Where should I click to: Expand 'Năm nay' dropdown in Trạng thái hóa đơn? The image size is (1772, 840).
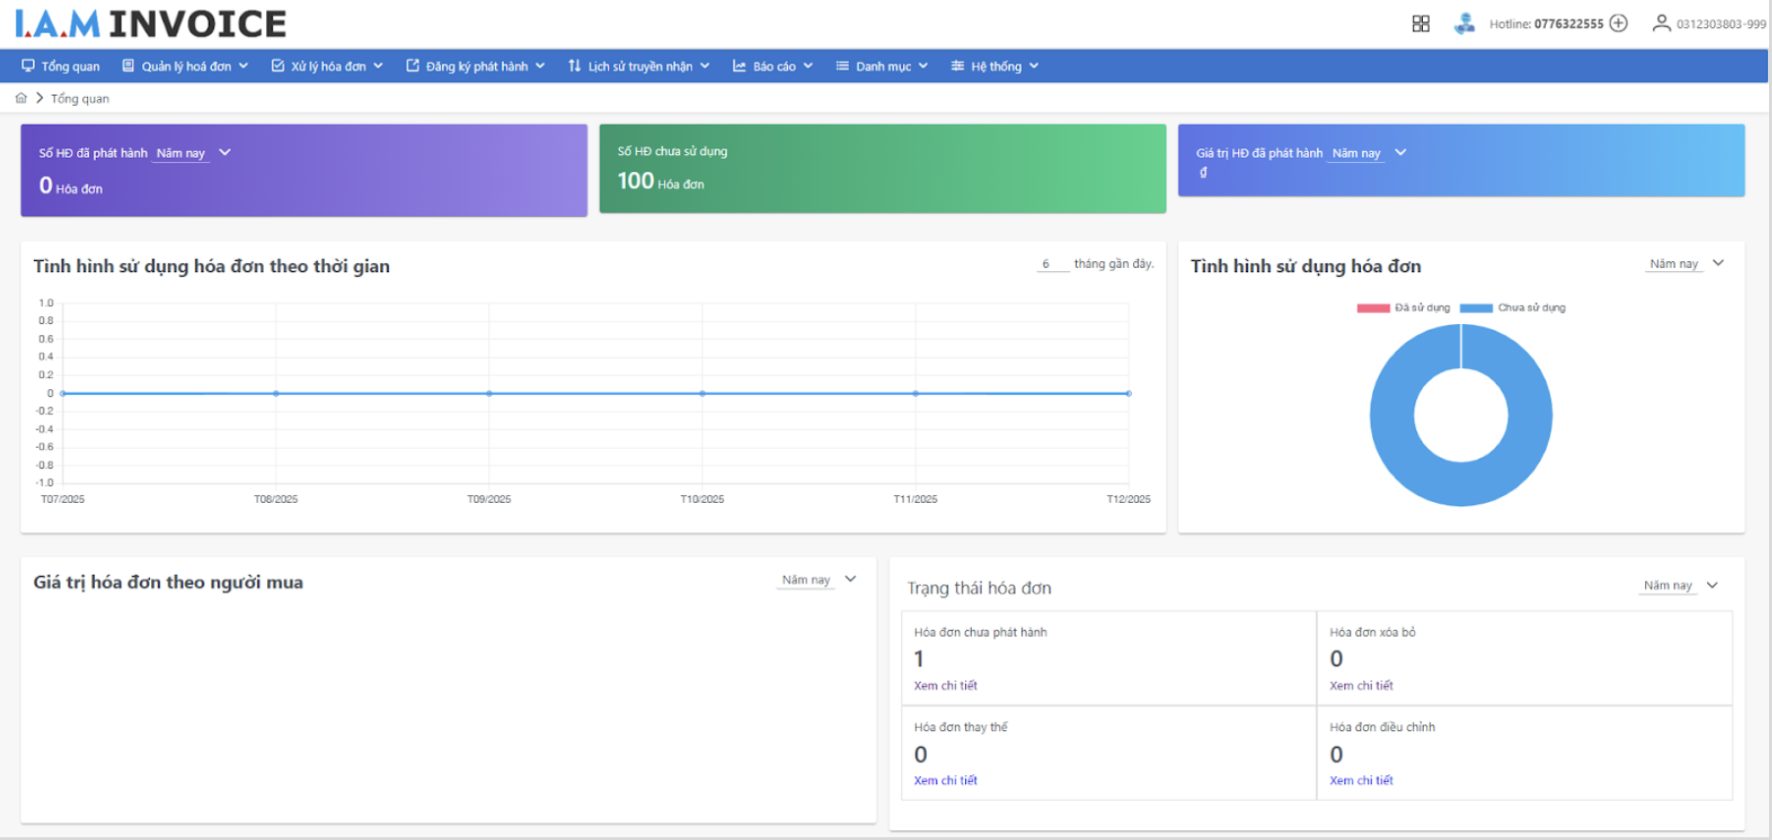[1680, 586]
